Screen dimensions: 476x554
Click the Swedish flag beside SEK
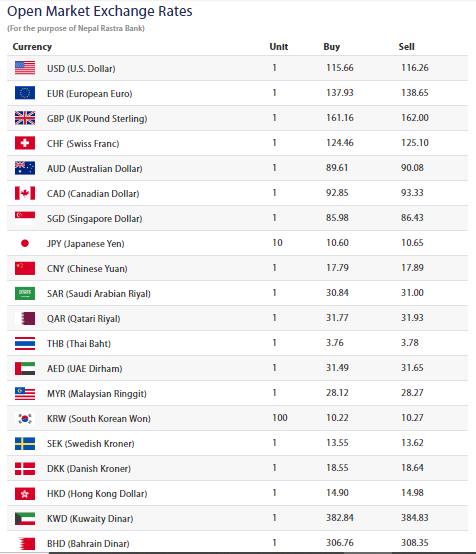tap(25, 443)
